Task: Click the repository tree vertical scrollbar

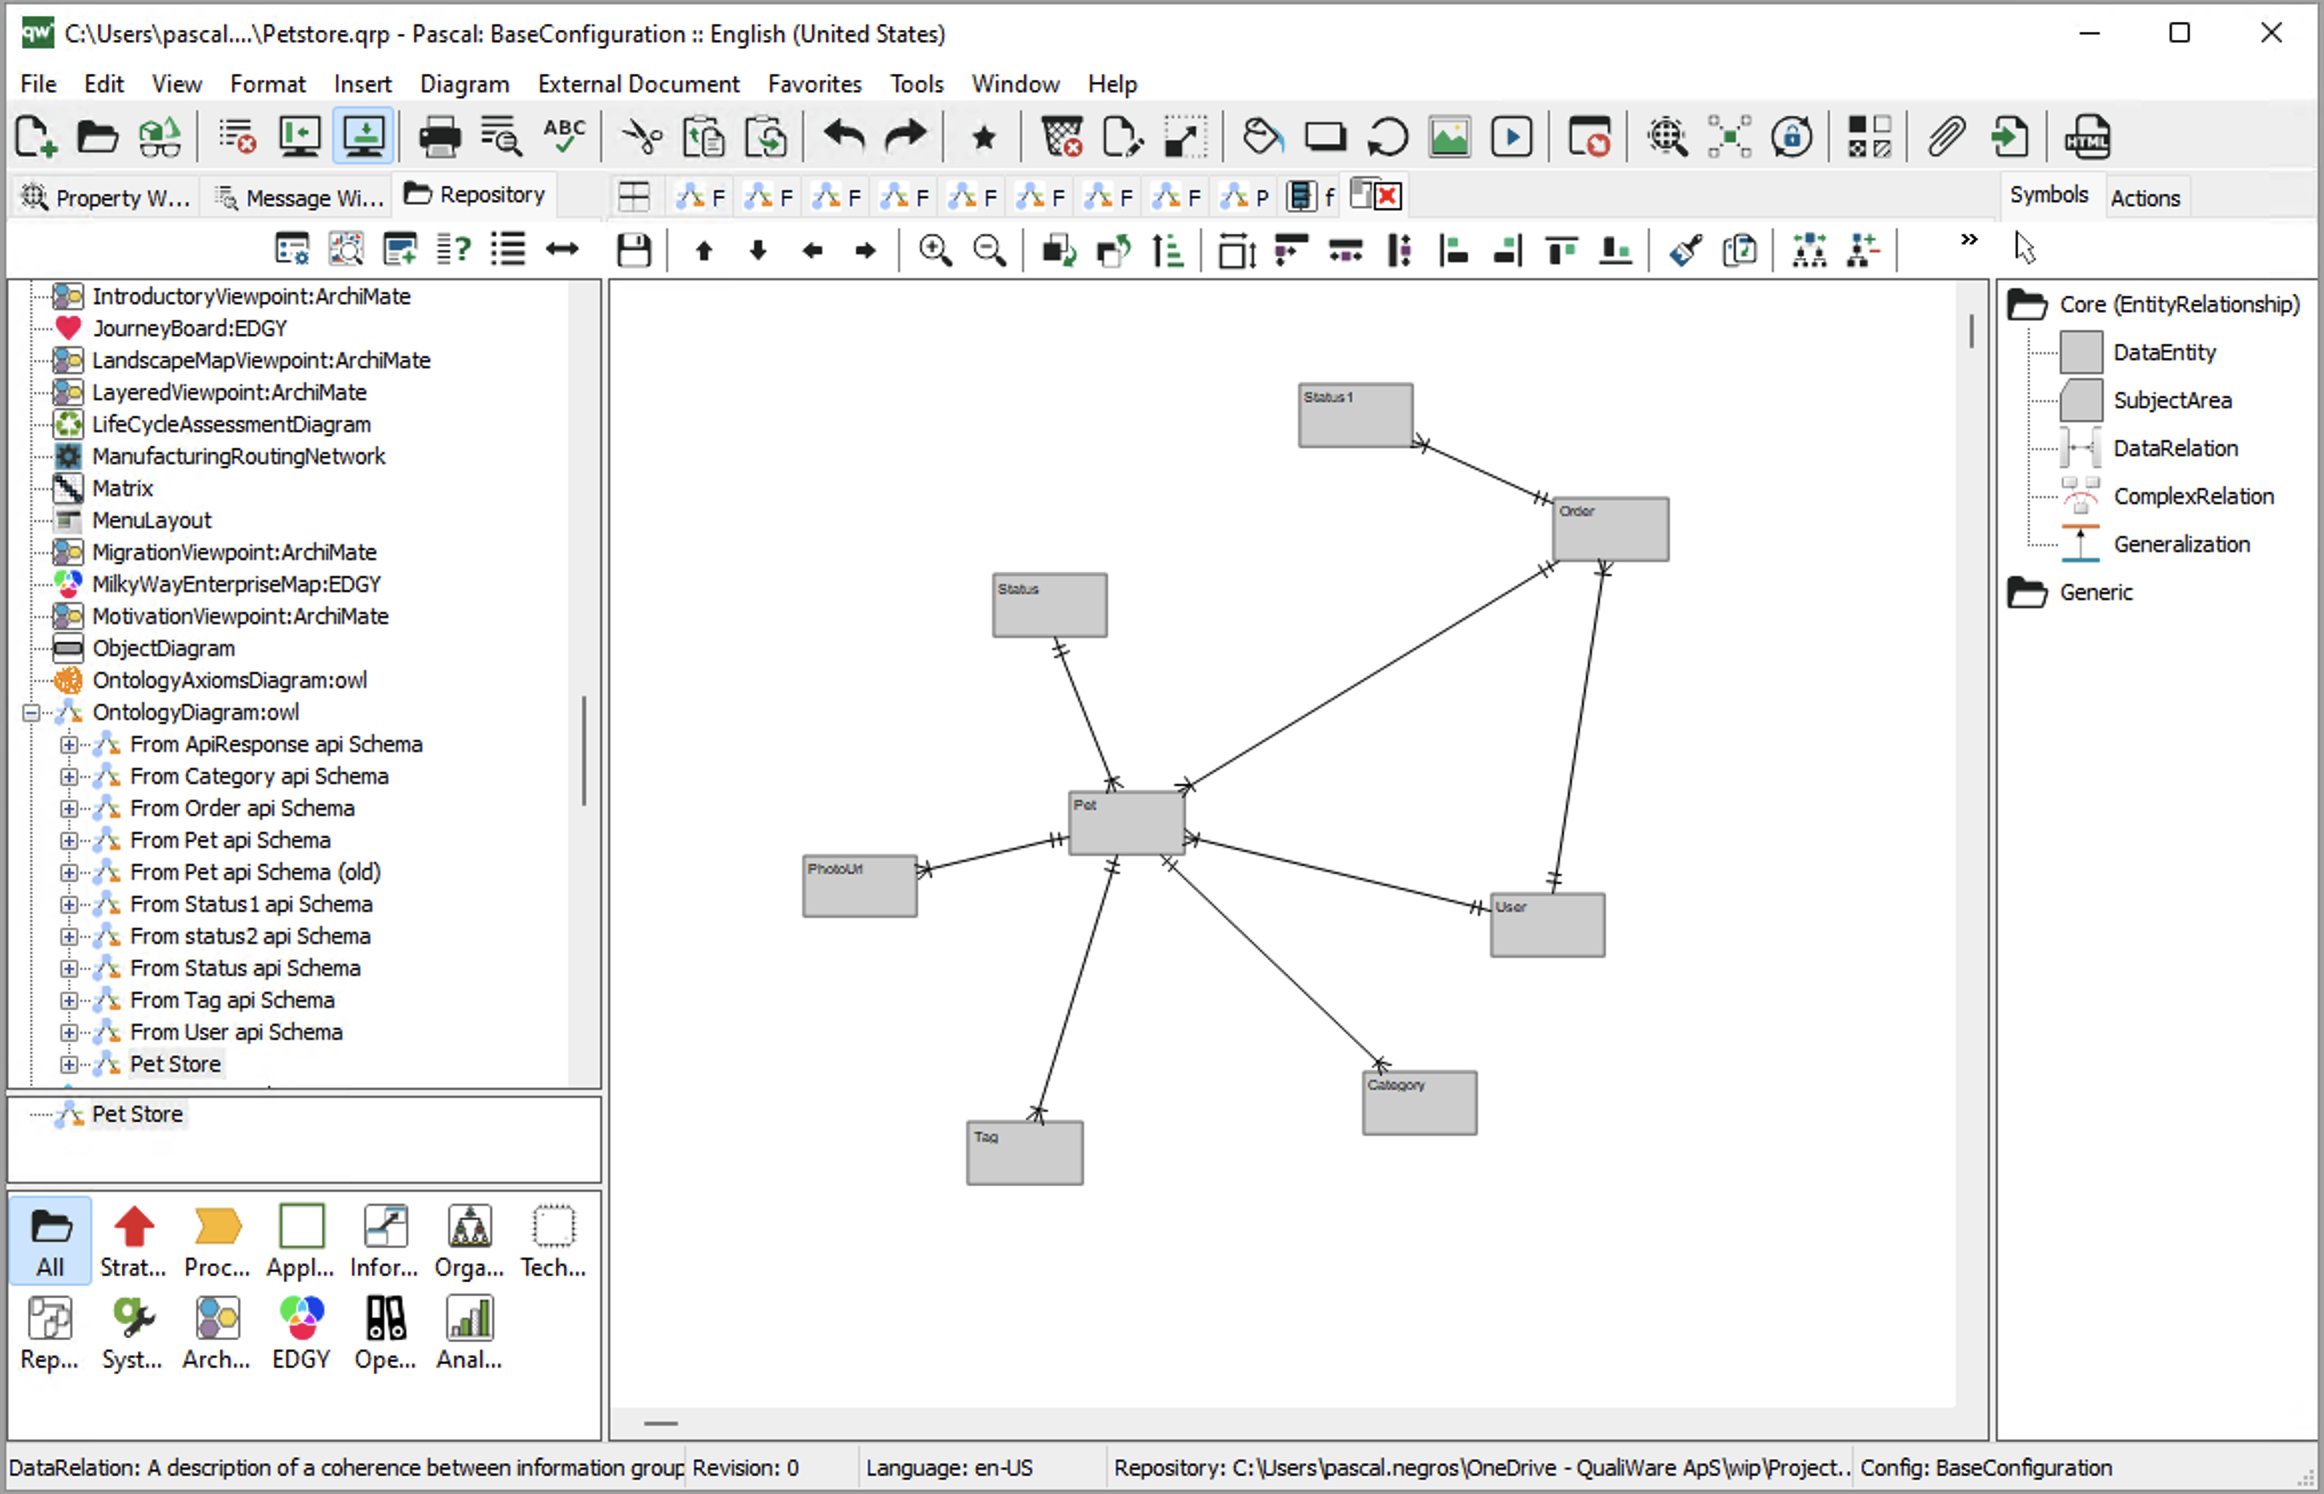Action: [x=584, y=750]
